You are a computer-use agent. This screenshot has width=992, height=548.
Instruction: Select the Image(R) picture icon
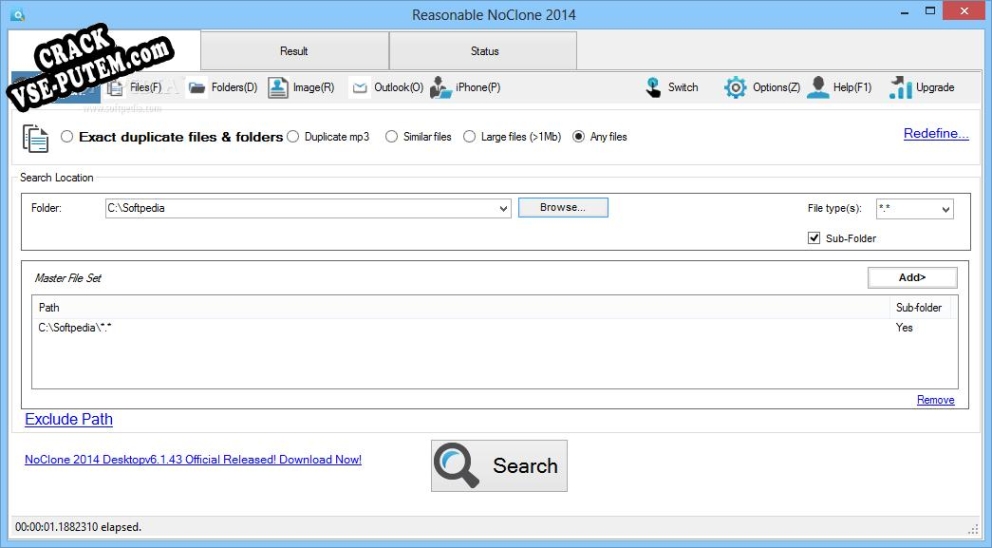point(278,87)
